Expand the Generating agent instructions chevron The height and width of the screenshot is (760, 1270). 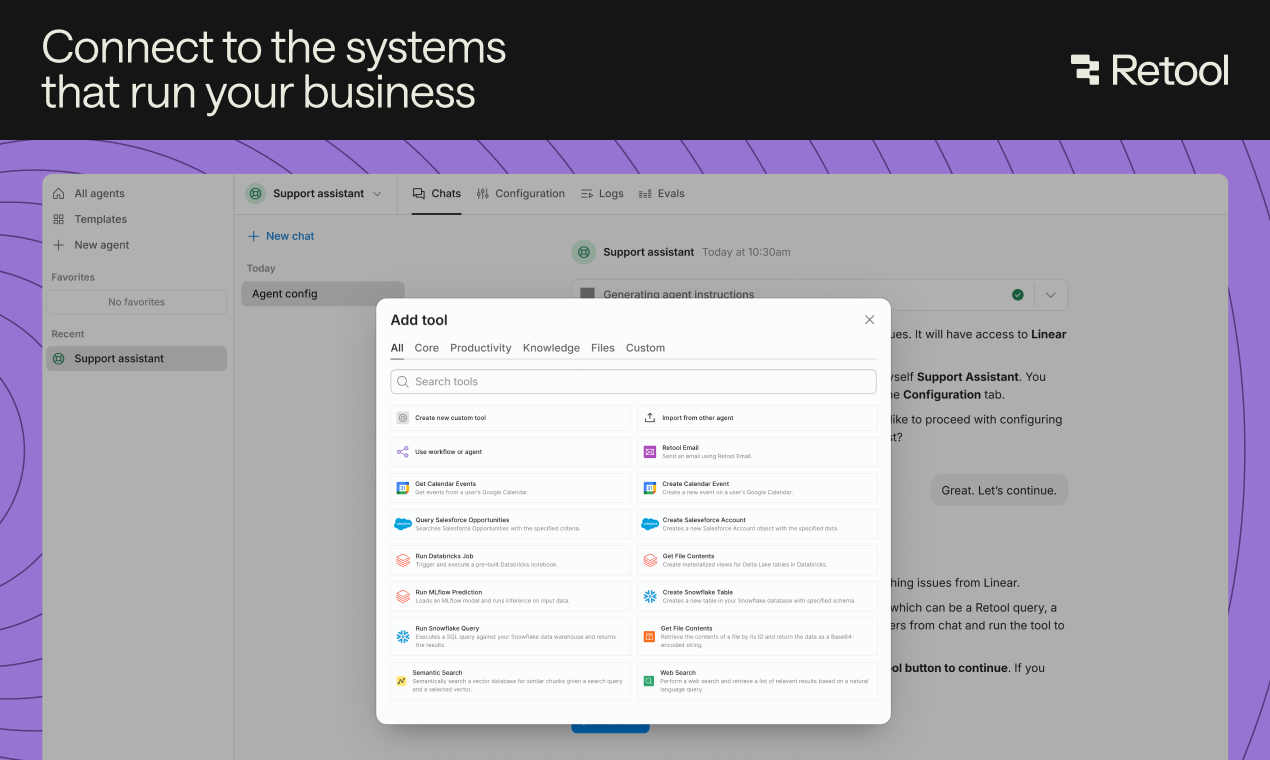[1050, 295]
